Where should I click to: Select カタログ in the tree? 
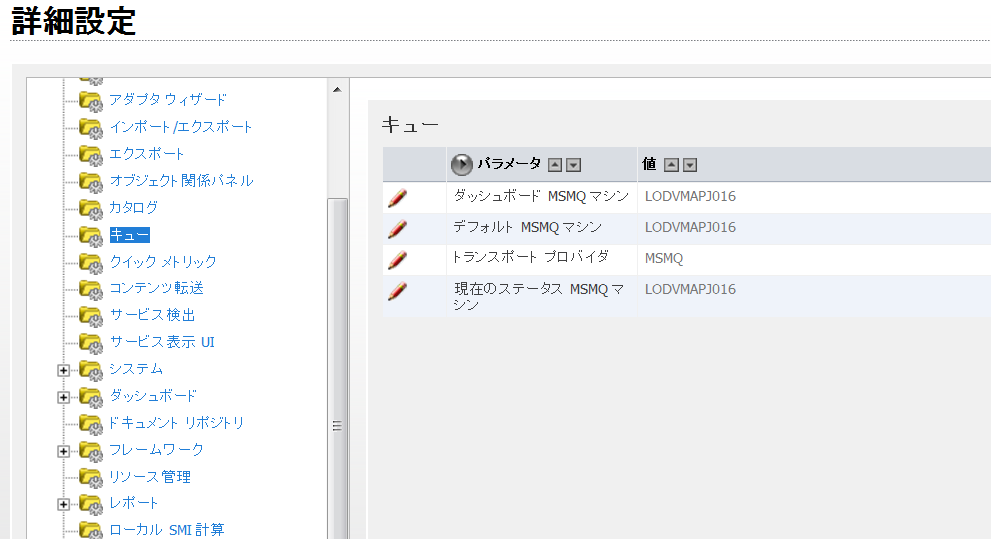[x=133, y=208]
